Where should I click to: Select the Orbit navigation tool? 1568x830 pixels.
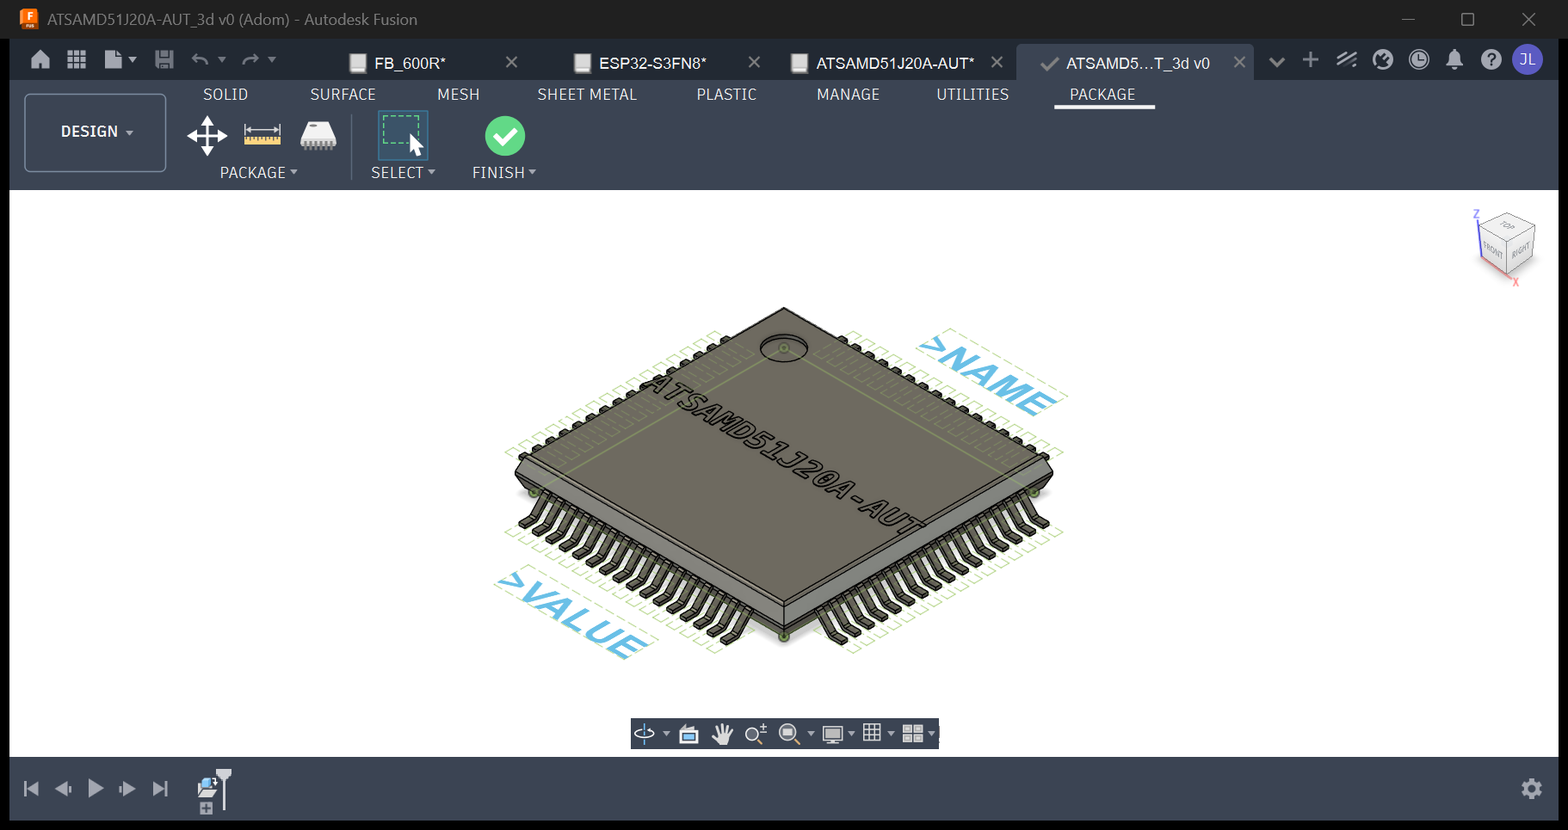pos(645,734)
